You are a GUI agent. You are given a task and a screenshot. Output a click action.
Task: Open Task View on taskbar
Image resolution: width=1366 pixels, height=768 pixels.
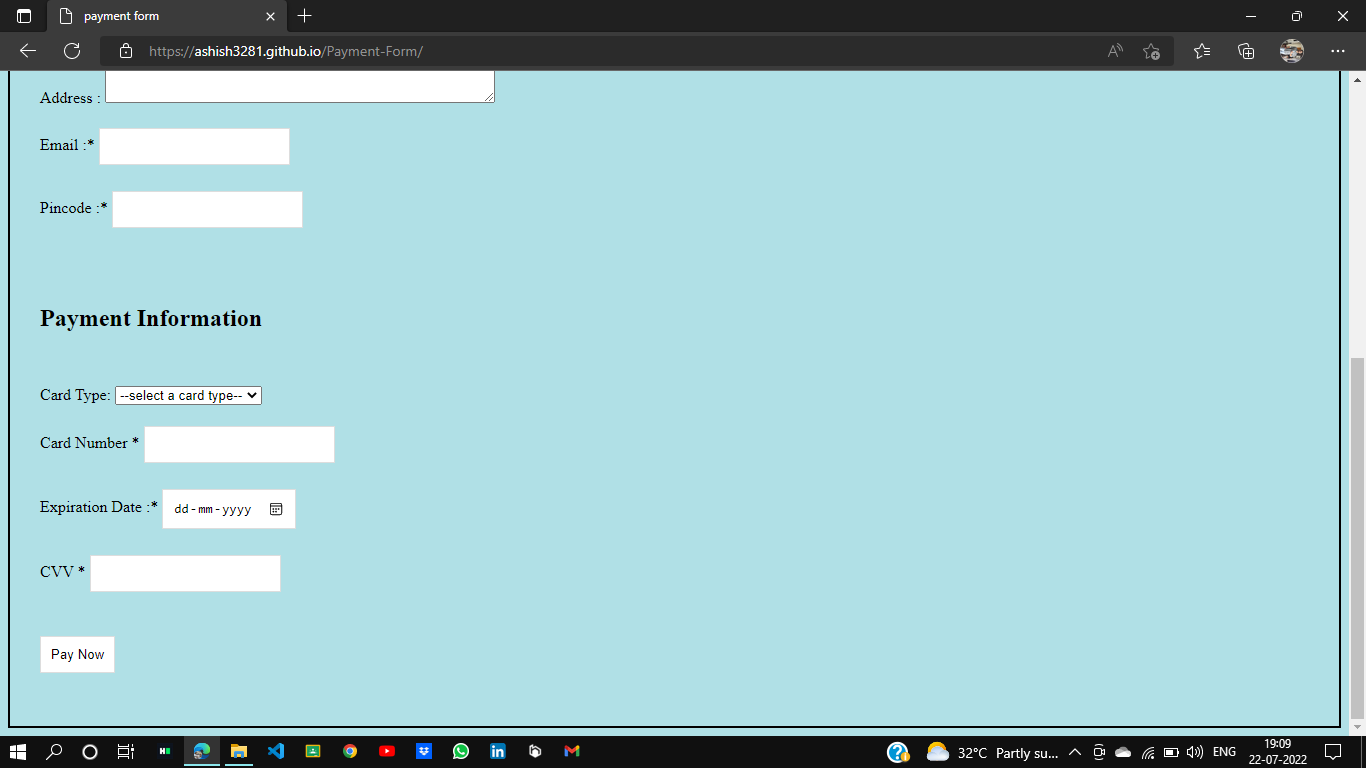[126, 751]
